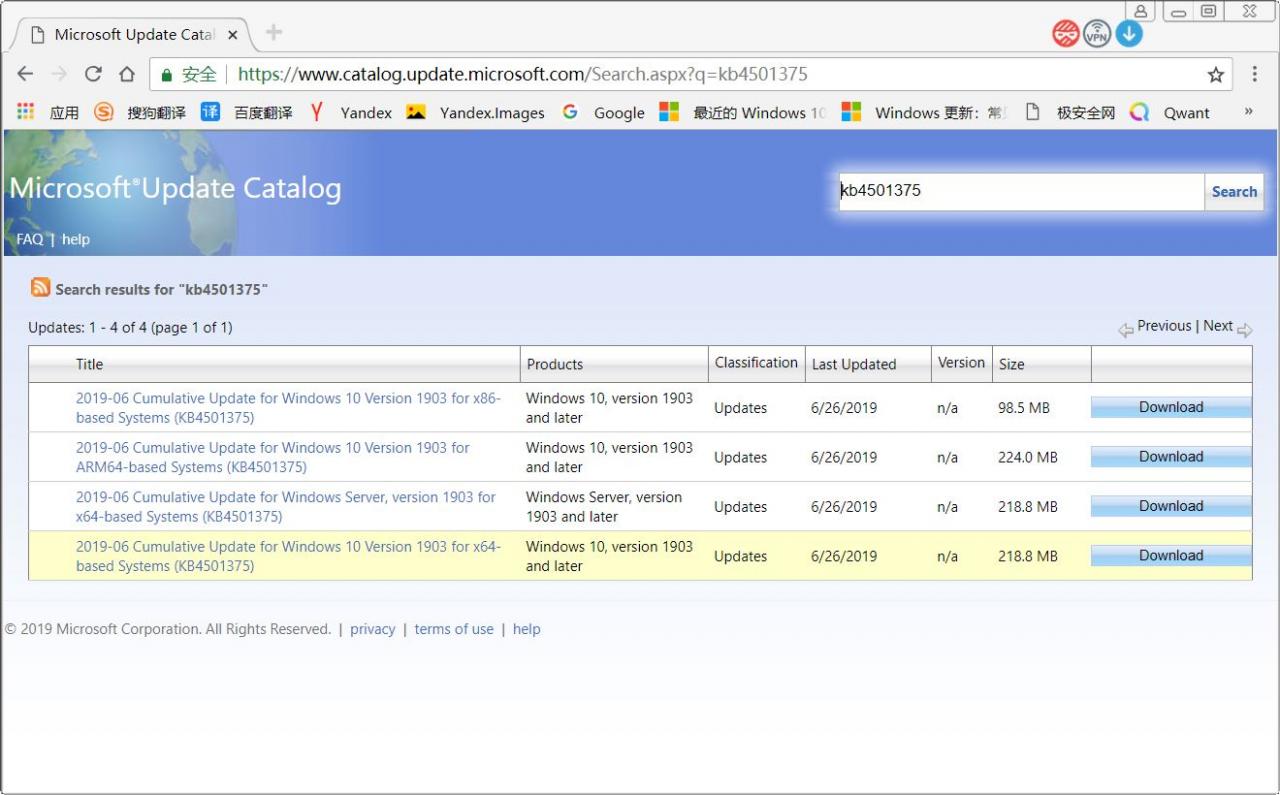
Task: Open the privacy link in the footer
Action: pyautogui.click(x=372, y=629)
